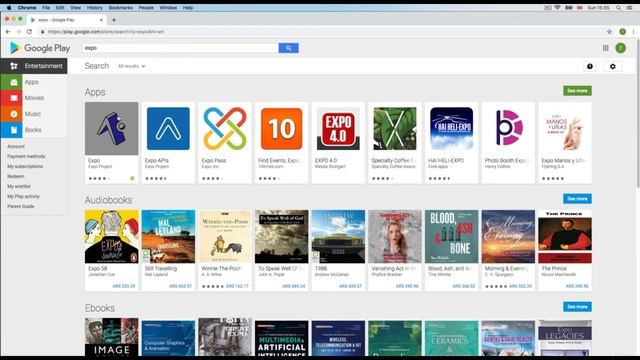Open the Multimedia Artificial Intelligence ebook cover
The width and height of the screenshot is (640, 360).
(282, 338)
